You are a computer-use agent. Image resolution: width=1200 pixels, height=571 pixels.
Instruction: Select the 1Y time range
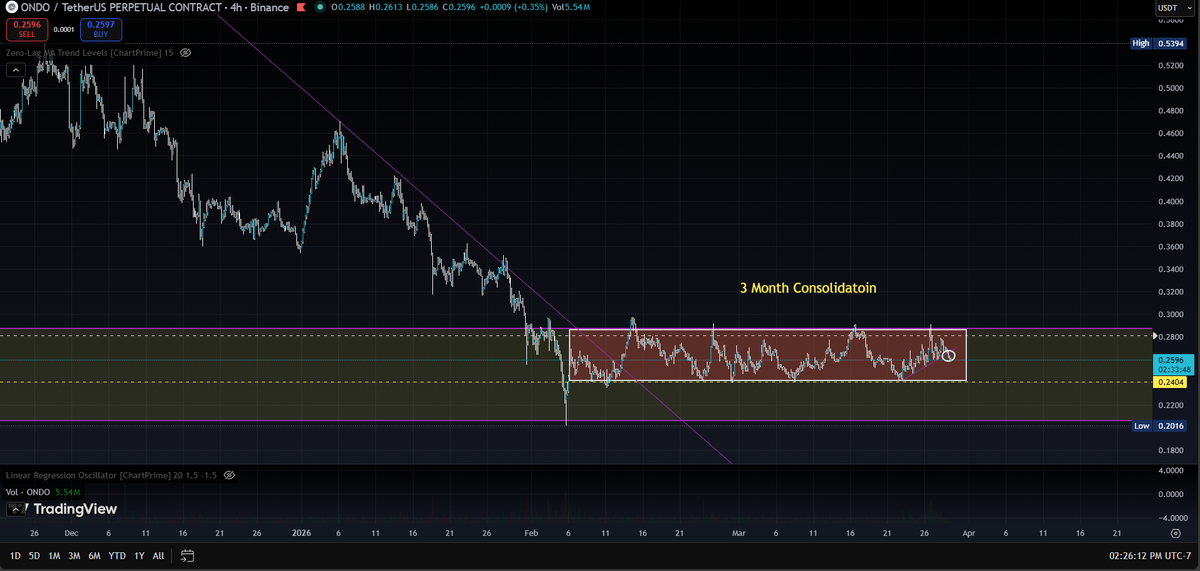coord(139,555)
